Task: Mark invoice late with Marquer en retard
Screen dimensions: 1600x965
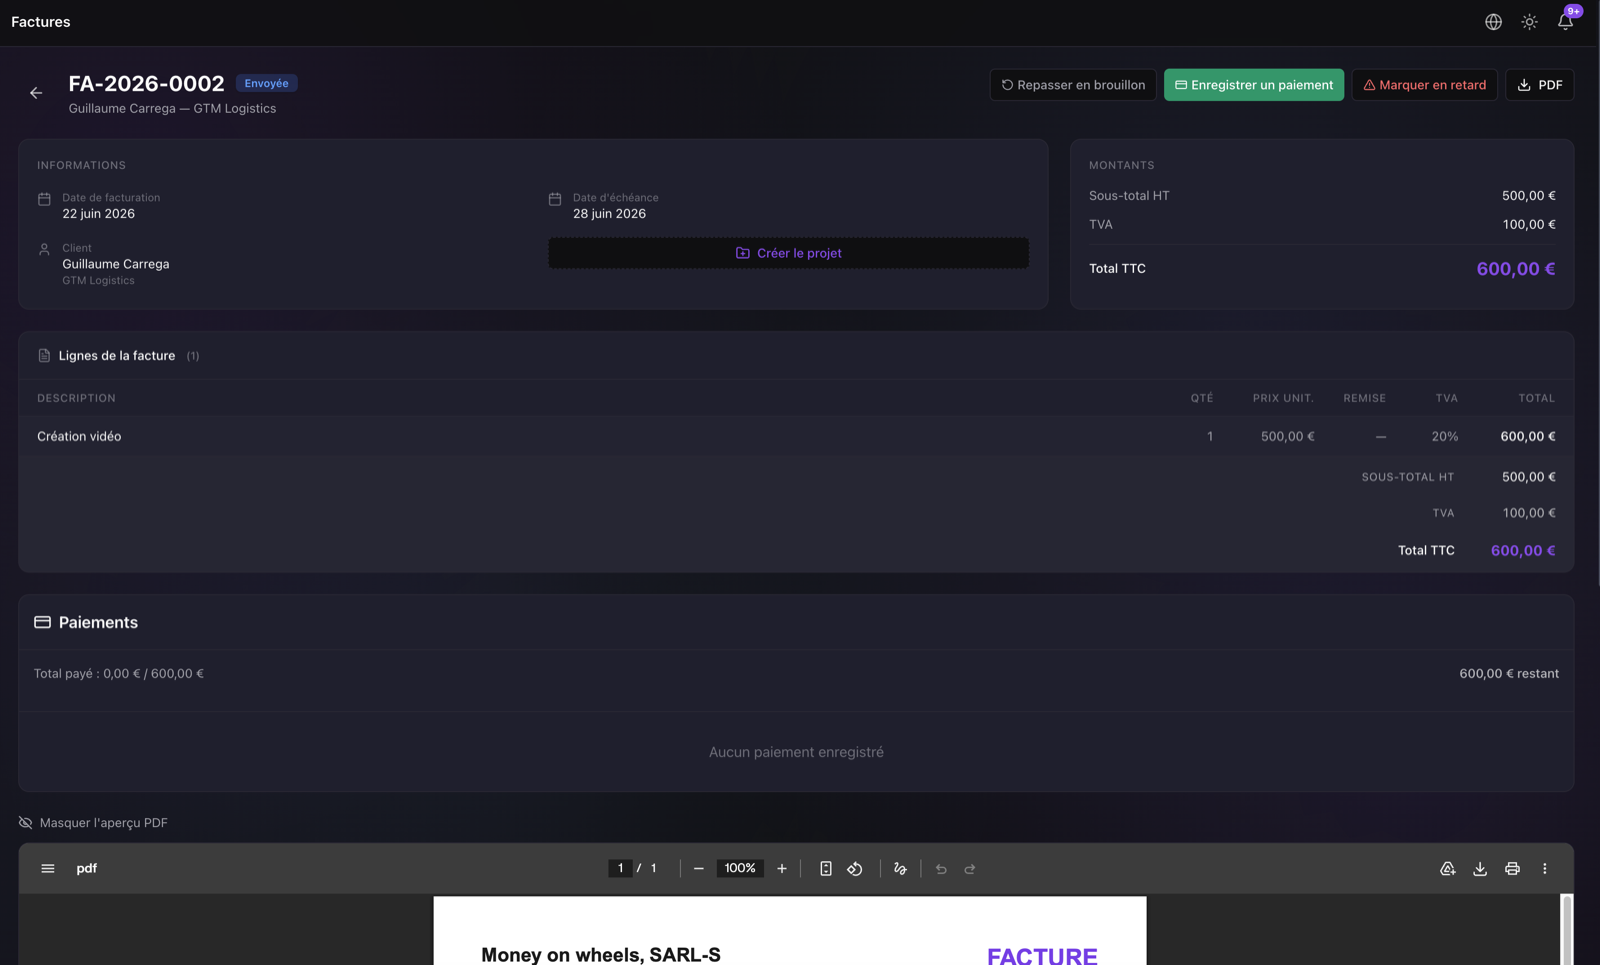Action: 1424,85
